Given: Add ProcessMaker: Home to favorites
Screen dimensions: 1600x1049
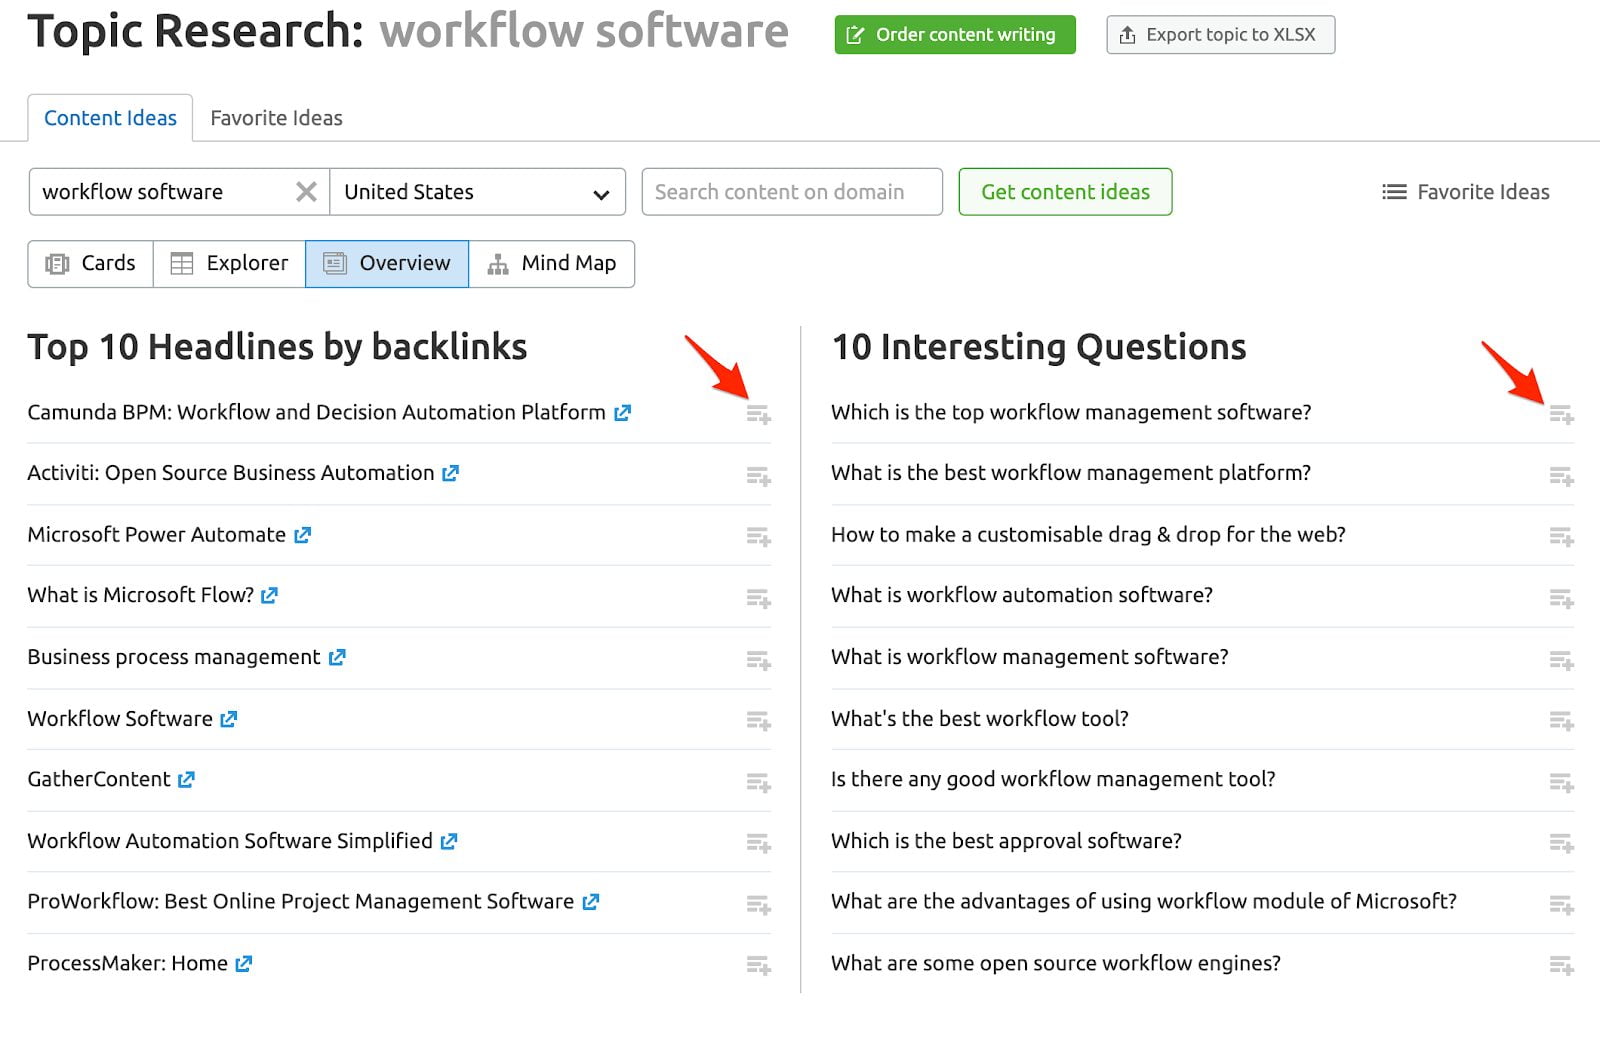Looking at the screenshot, I should coord(759,966).
